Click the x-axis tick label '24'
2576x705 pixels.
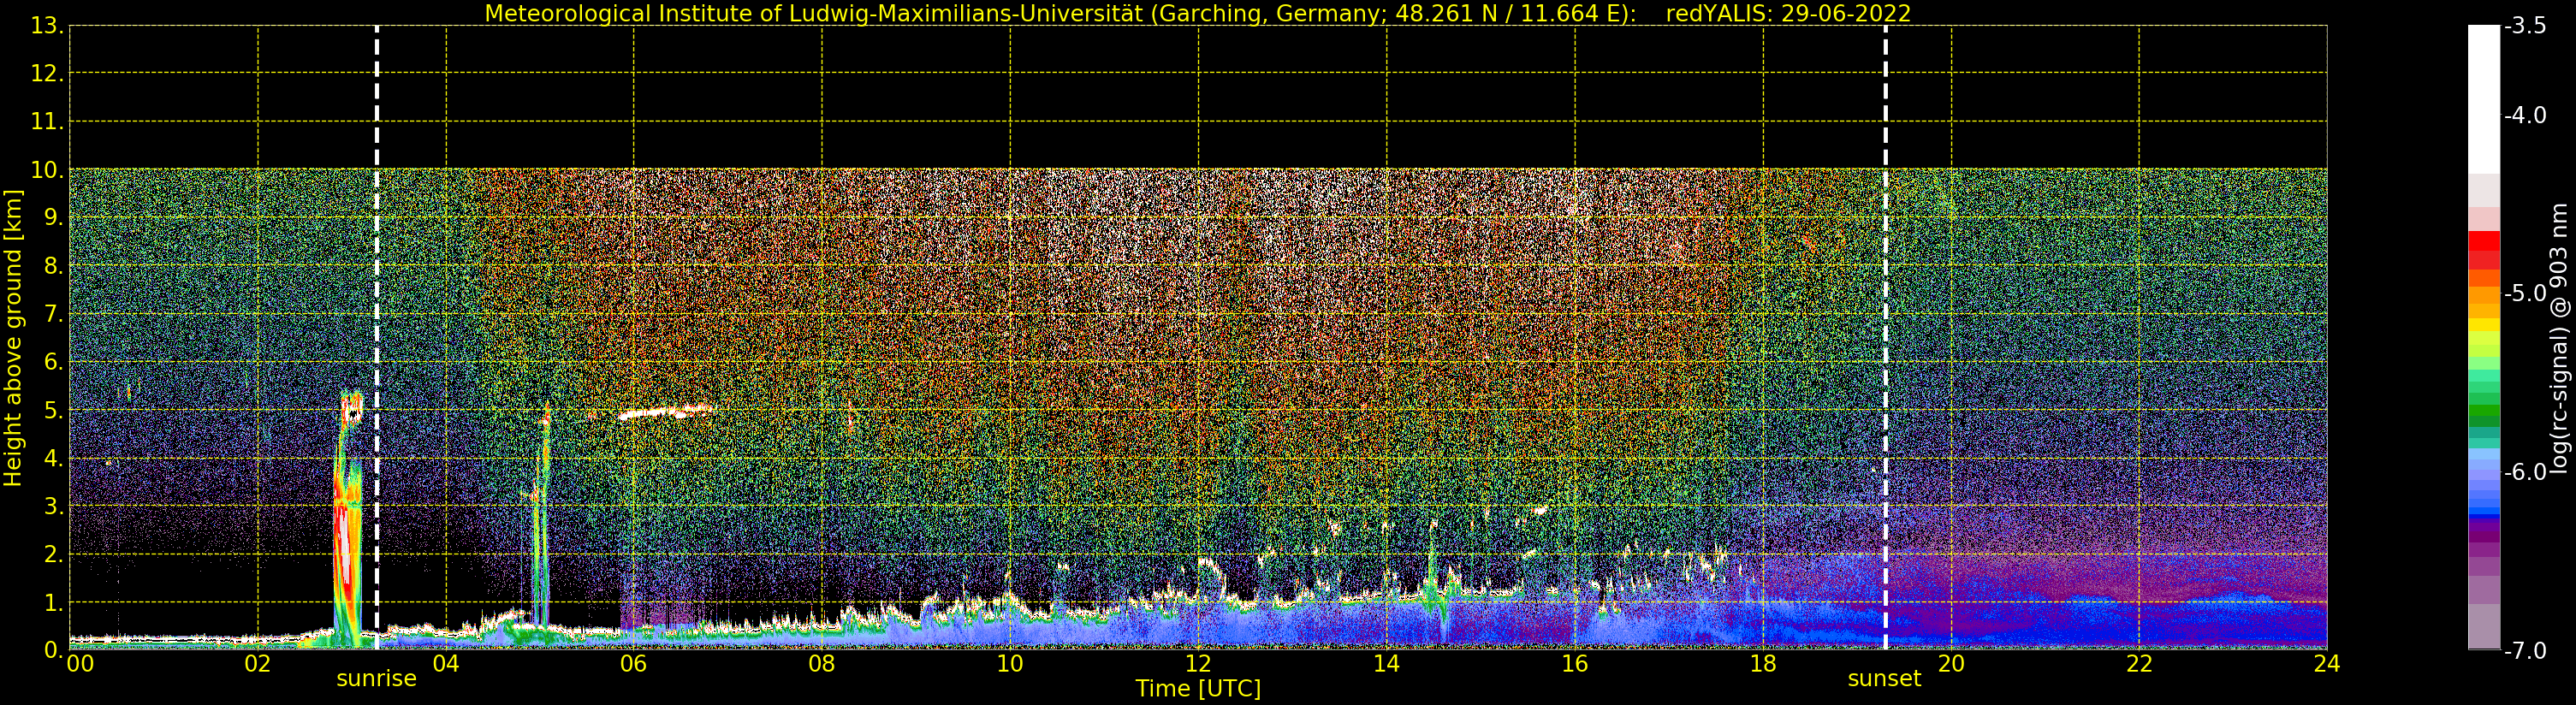[x=2326, y=664]
